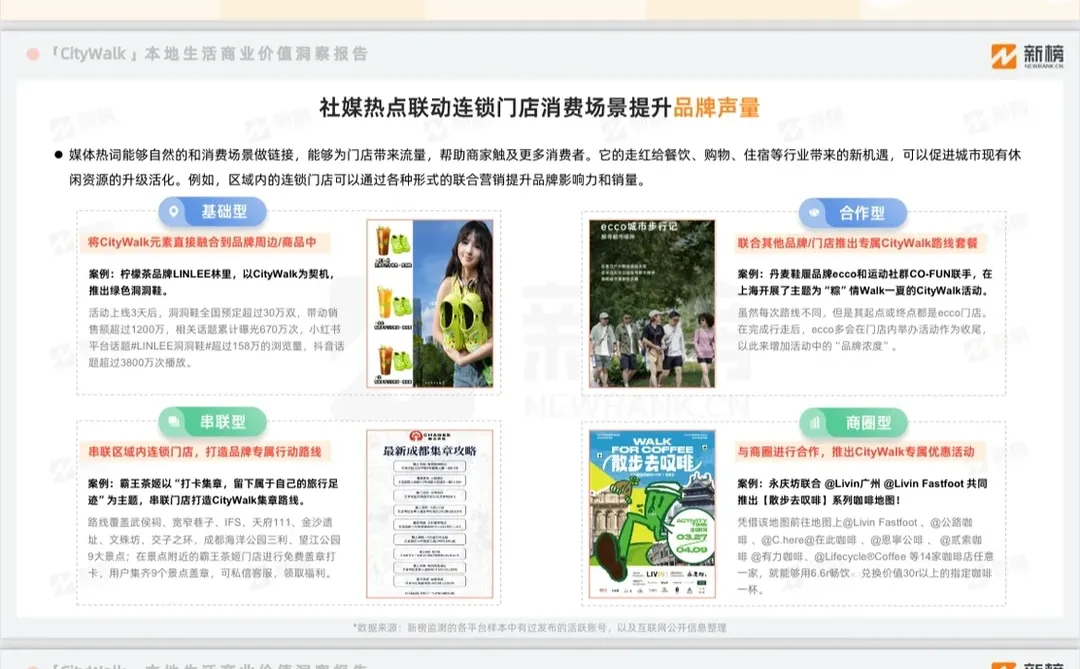The image size is (1080, 669).
Task: Select the 基础型 label badge
Action: click(x=212, y=212)
